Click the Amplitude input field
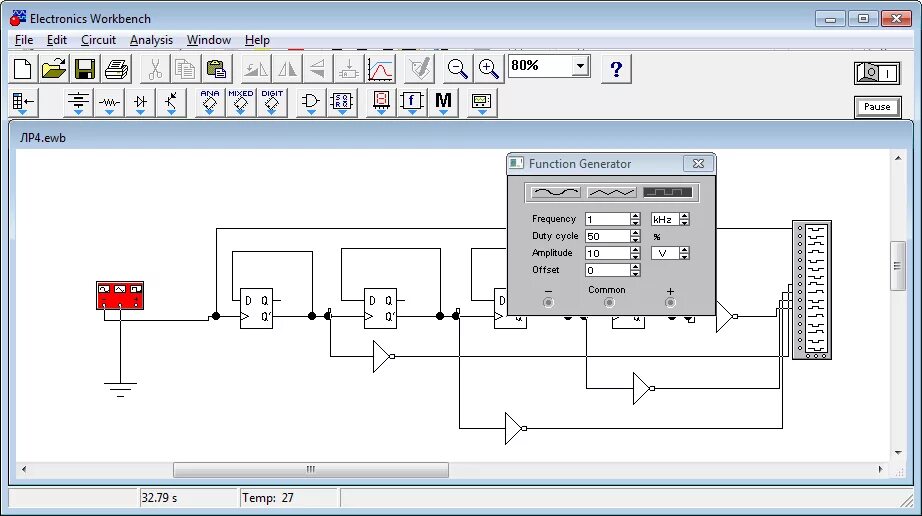 pos(607,253)
